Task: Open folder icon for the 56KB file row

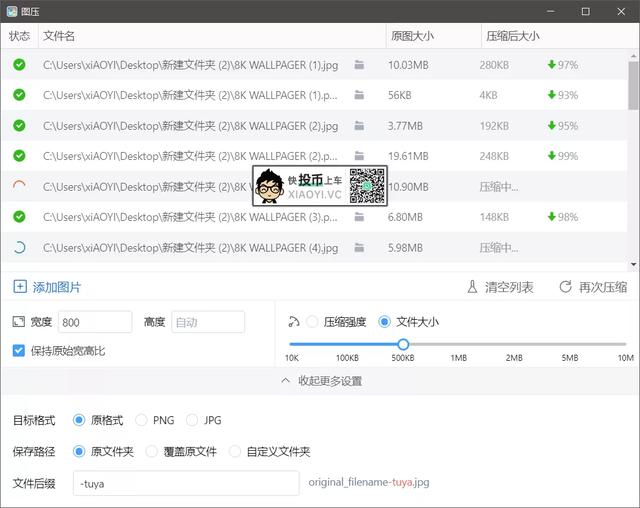Action: [x=359, y=96]
